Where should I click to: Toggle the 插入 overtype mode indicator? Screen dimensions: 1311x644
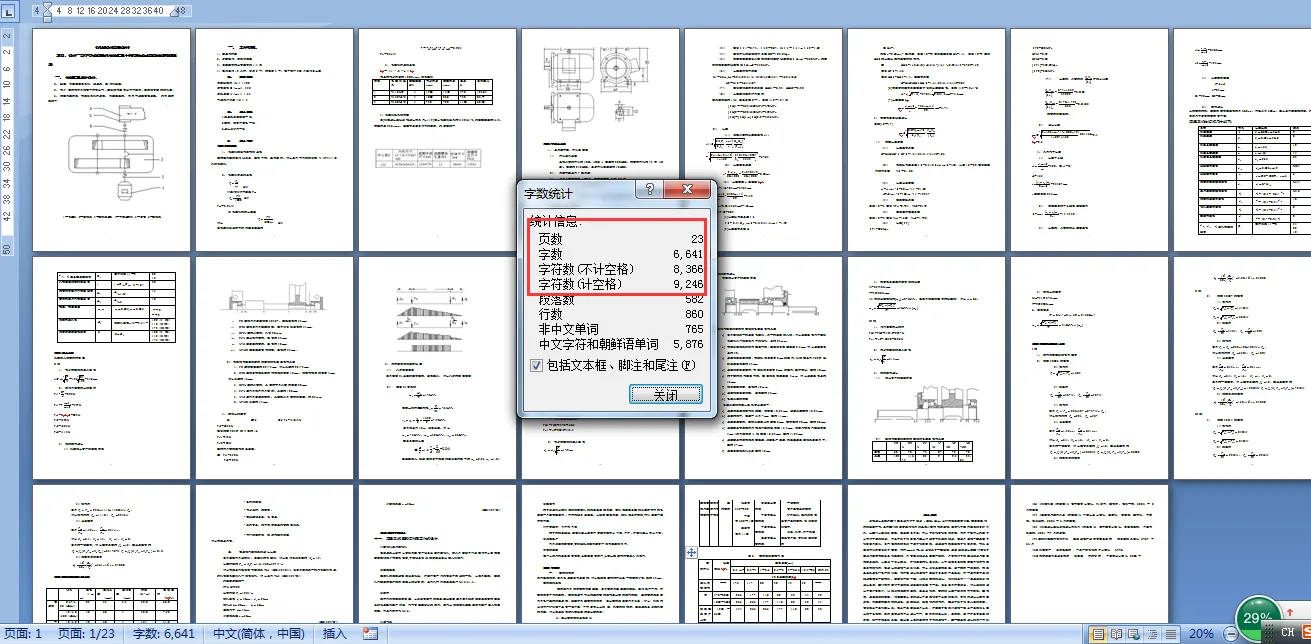click(x=335, y=634)
